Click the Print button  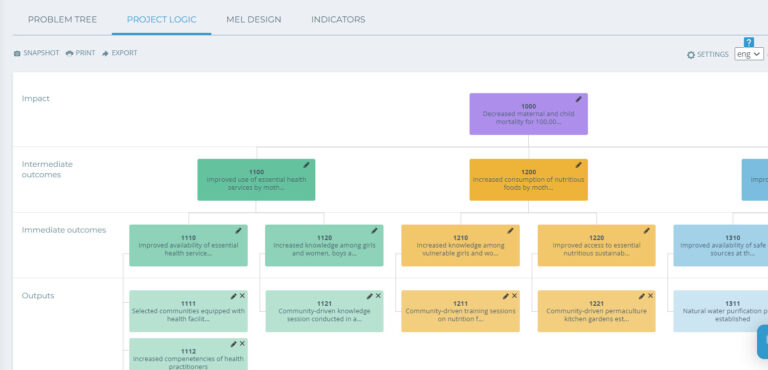[x=80, y=53]
